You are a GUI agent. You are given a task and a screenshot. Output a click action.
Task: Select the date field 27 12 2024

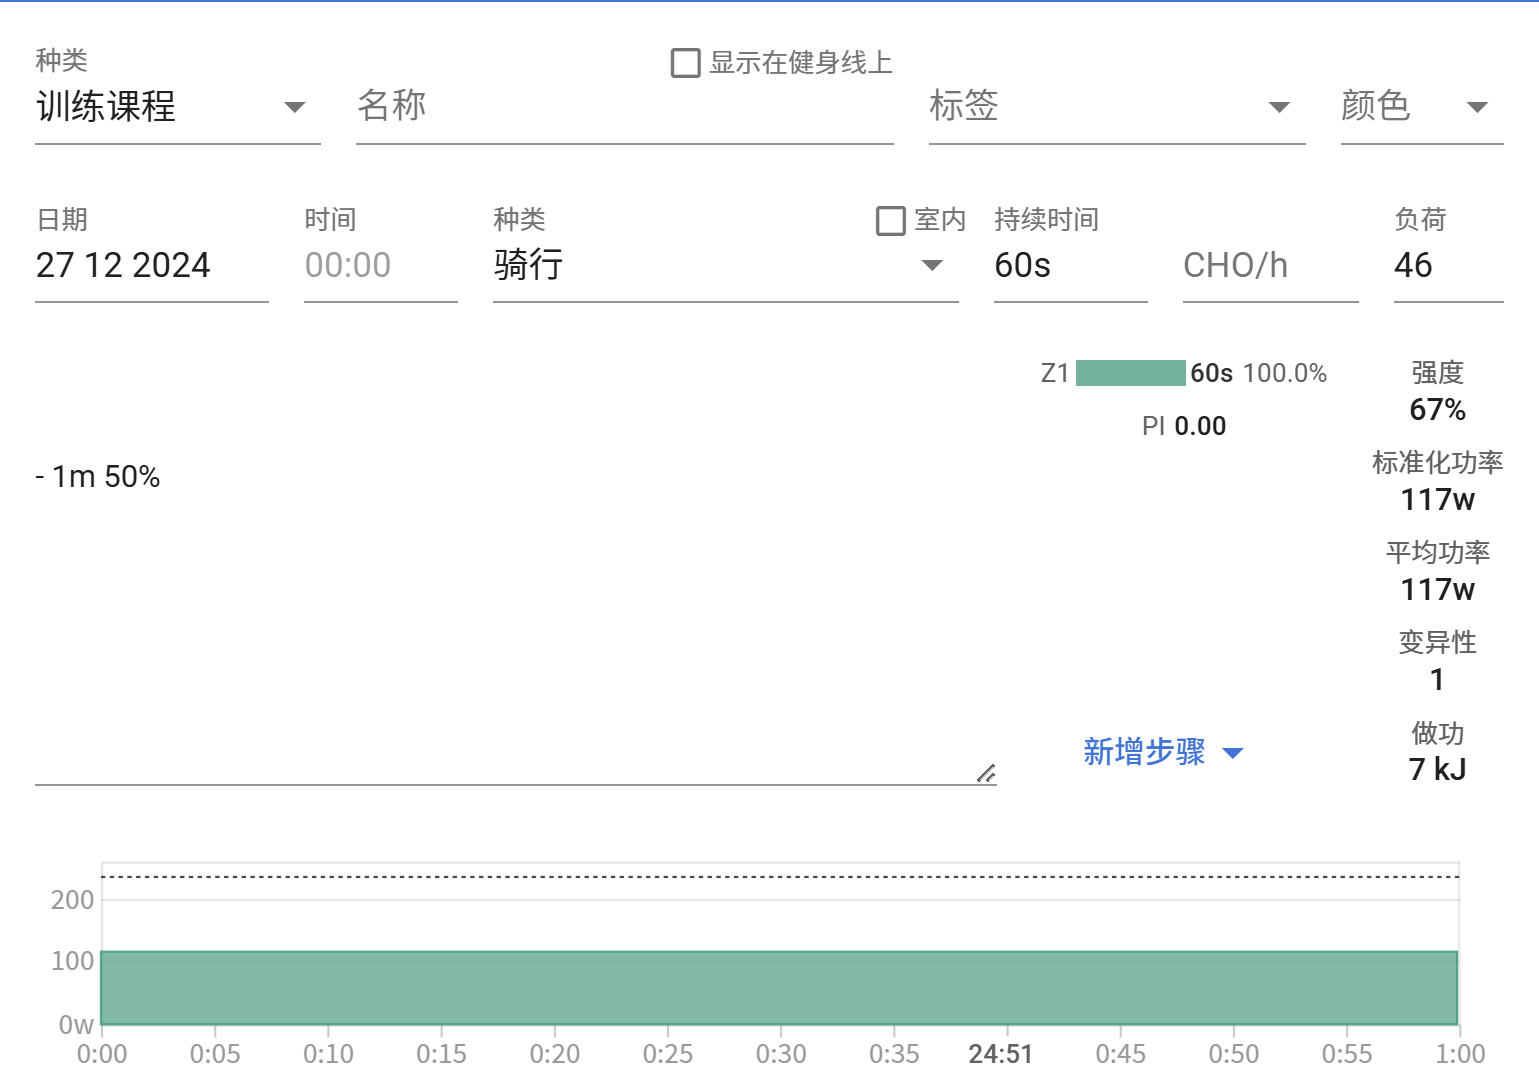[150, 266]
